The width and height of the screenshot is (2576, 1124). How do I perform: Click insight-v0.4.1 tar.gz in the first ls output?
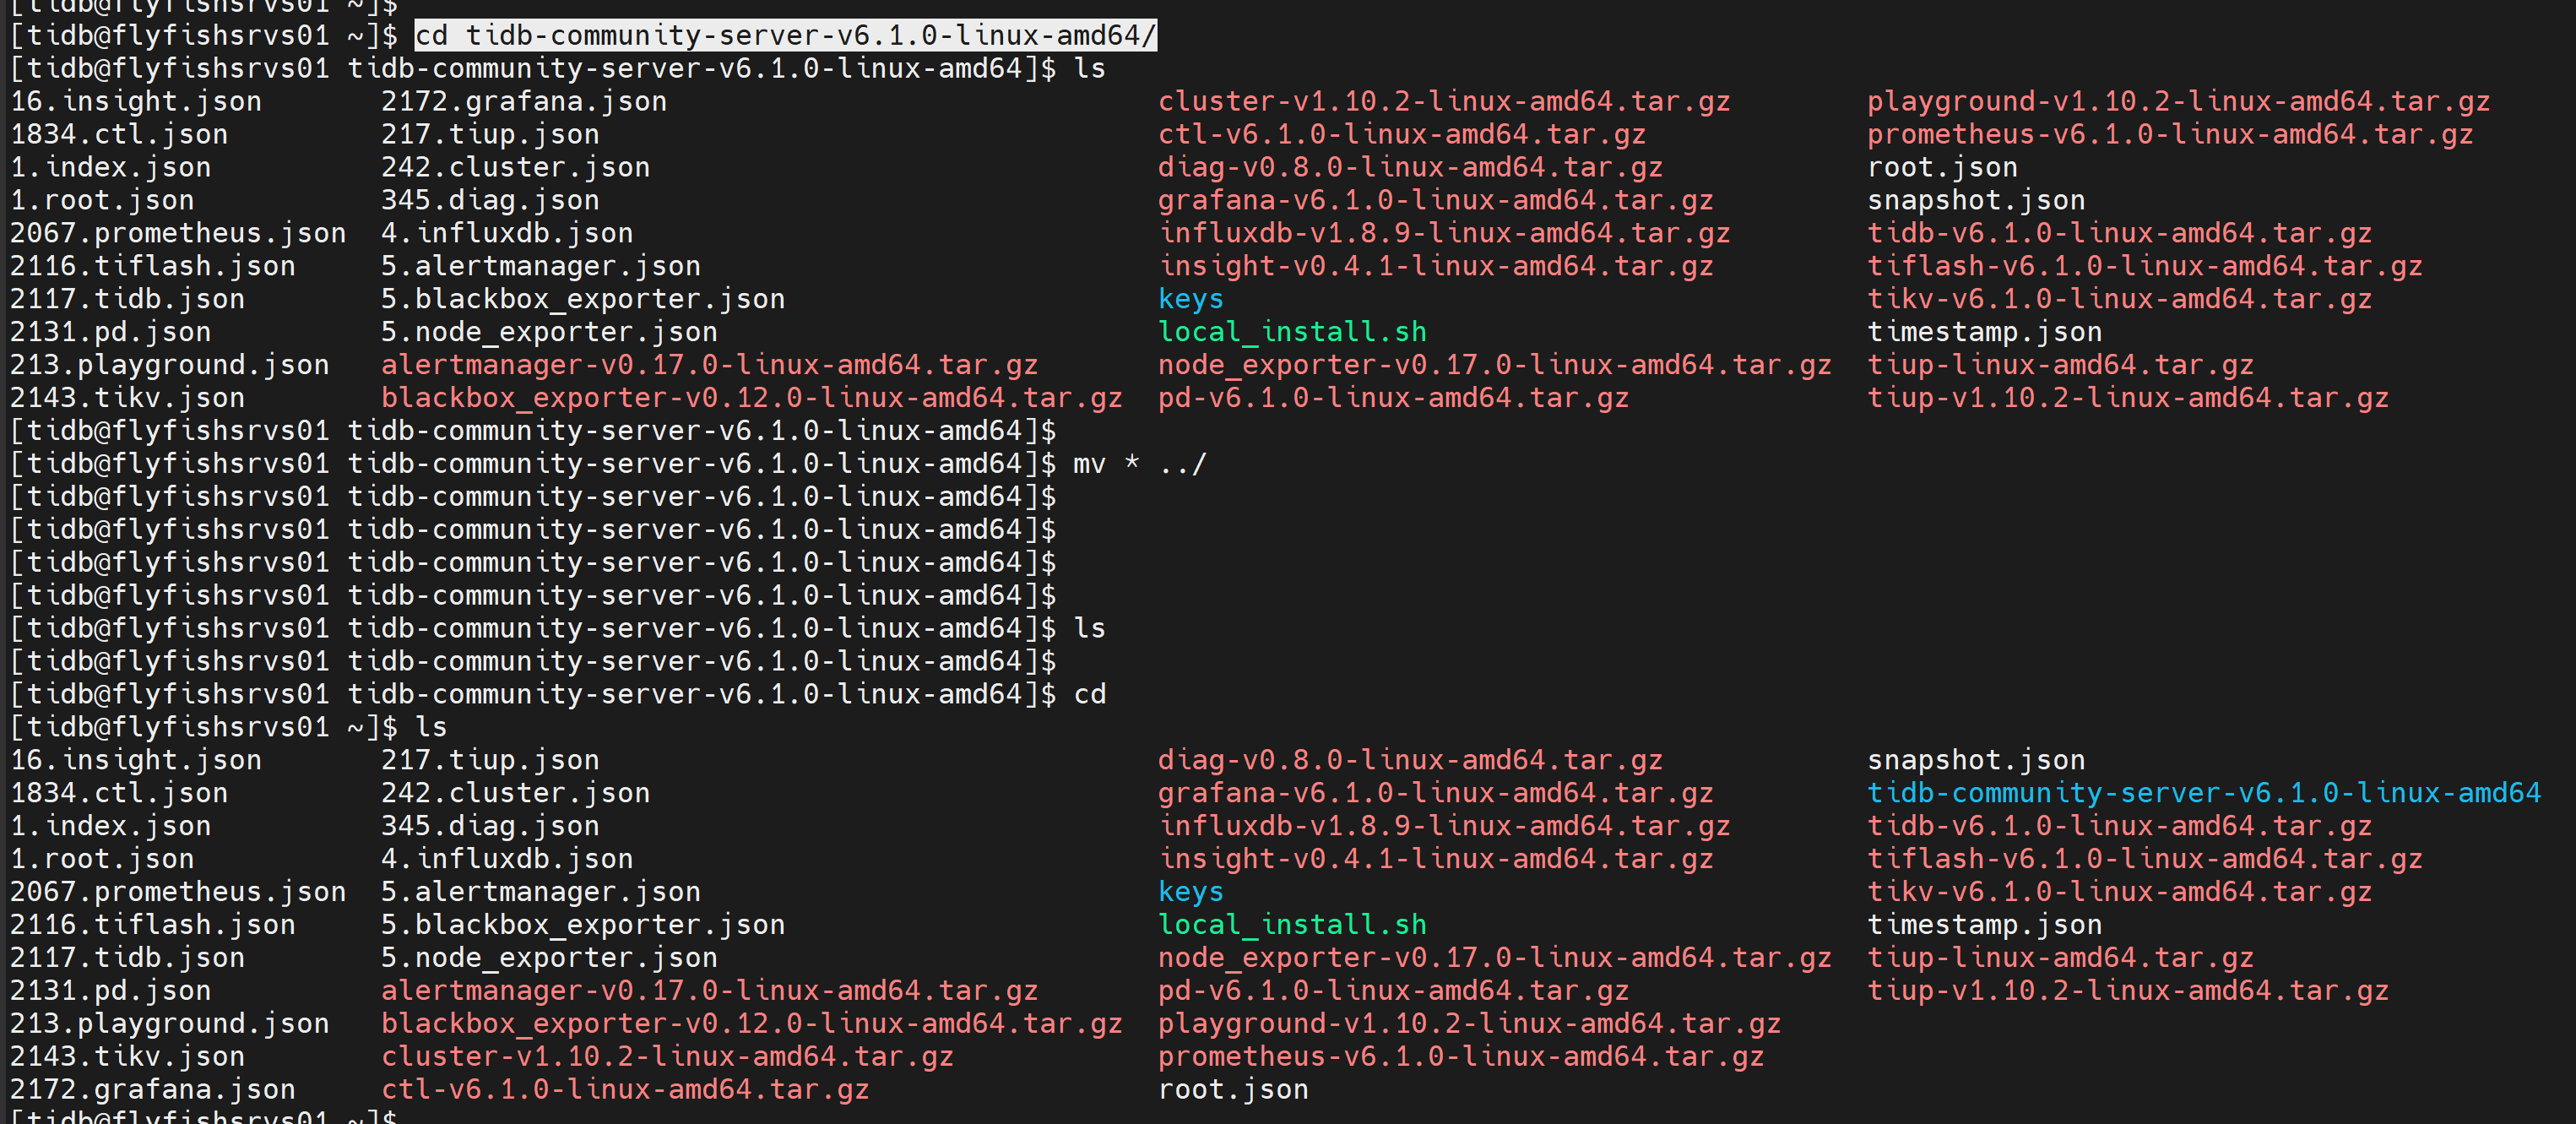[x=1436, y=267]
